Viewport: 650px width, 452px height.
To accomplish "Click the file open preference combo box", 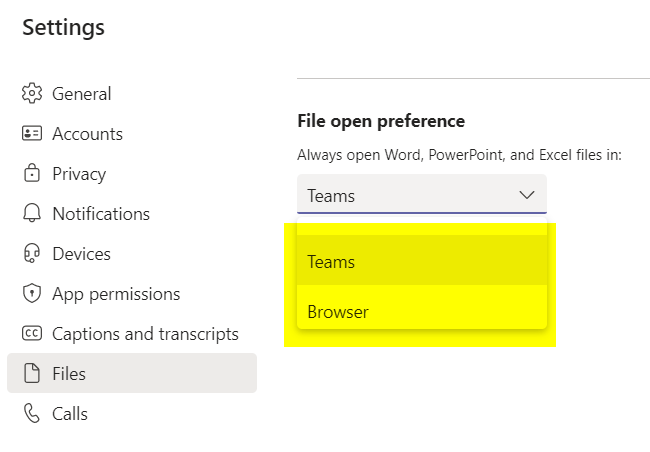I will (x=410, y=196).
